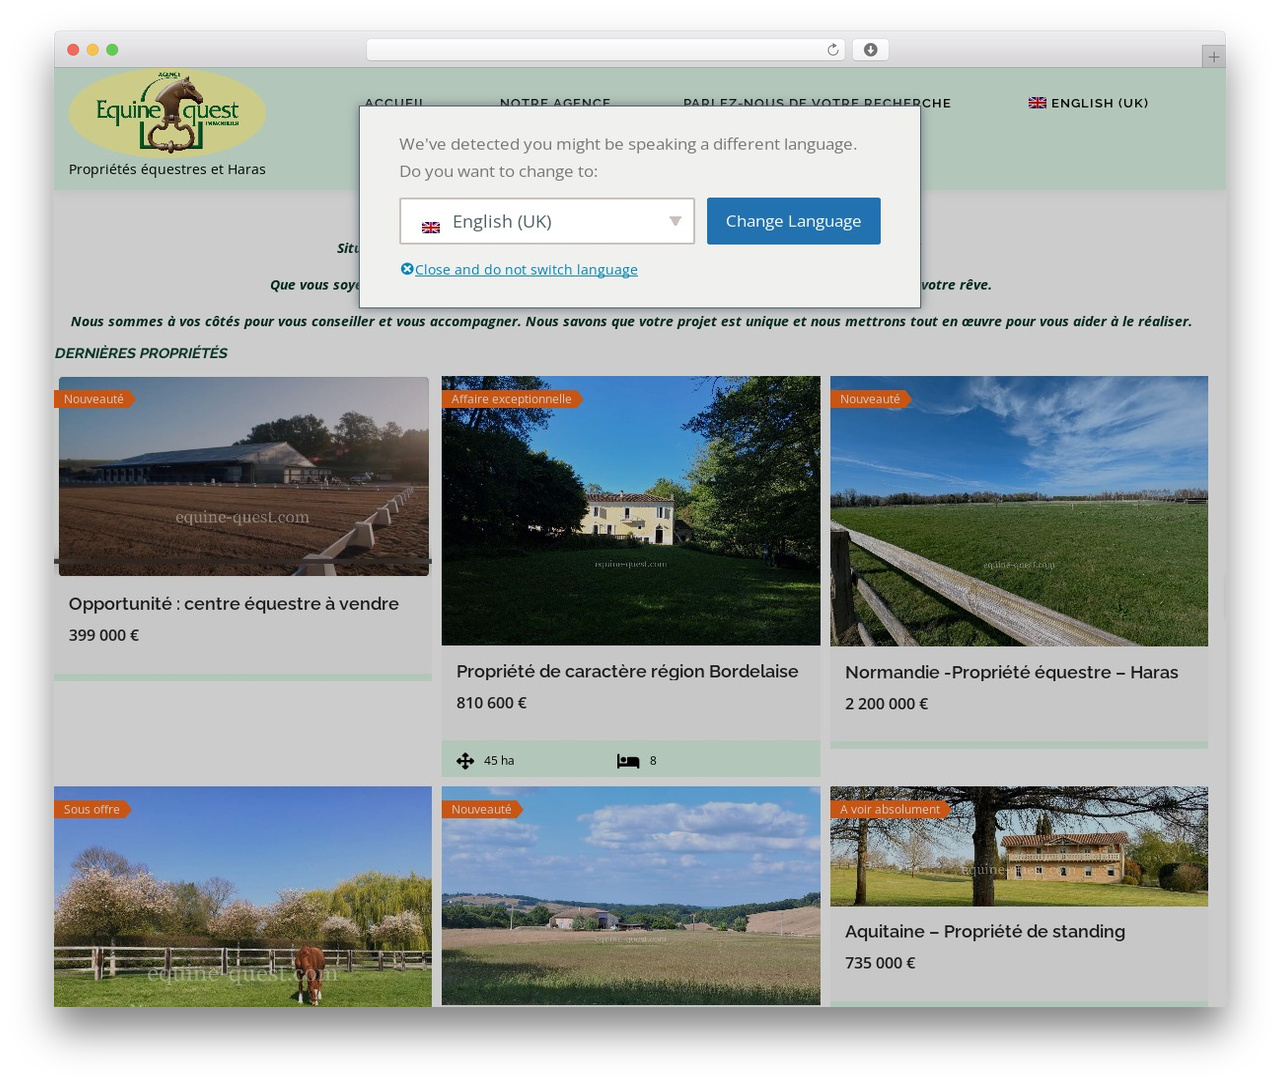Open the Accueil menu item
The height and width of the screenshot is (1084, 1280).
(394, 102)
